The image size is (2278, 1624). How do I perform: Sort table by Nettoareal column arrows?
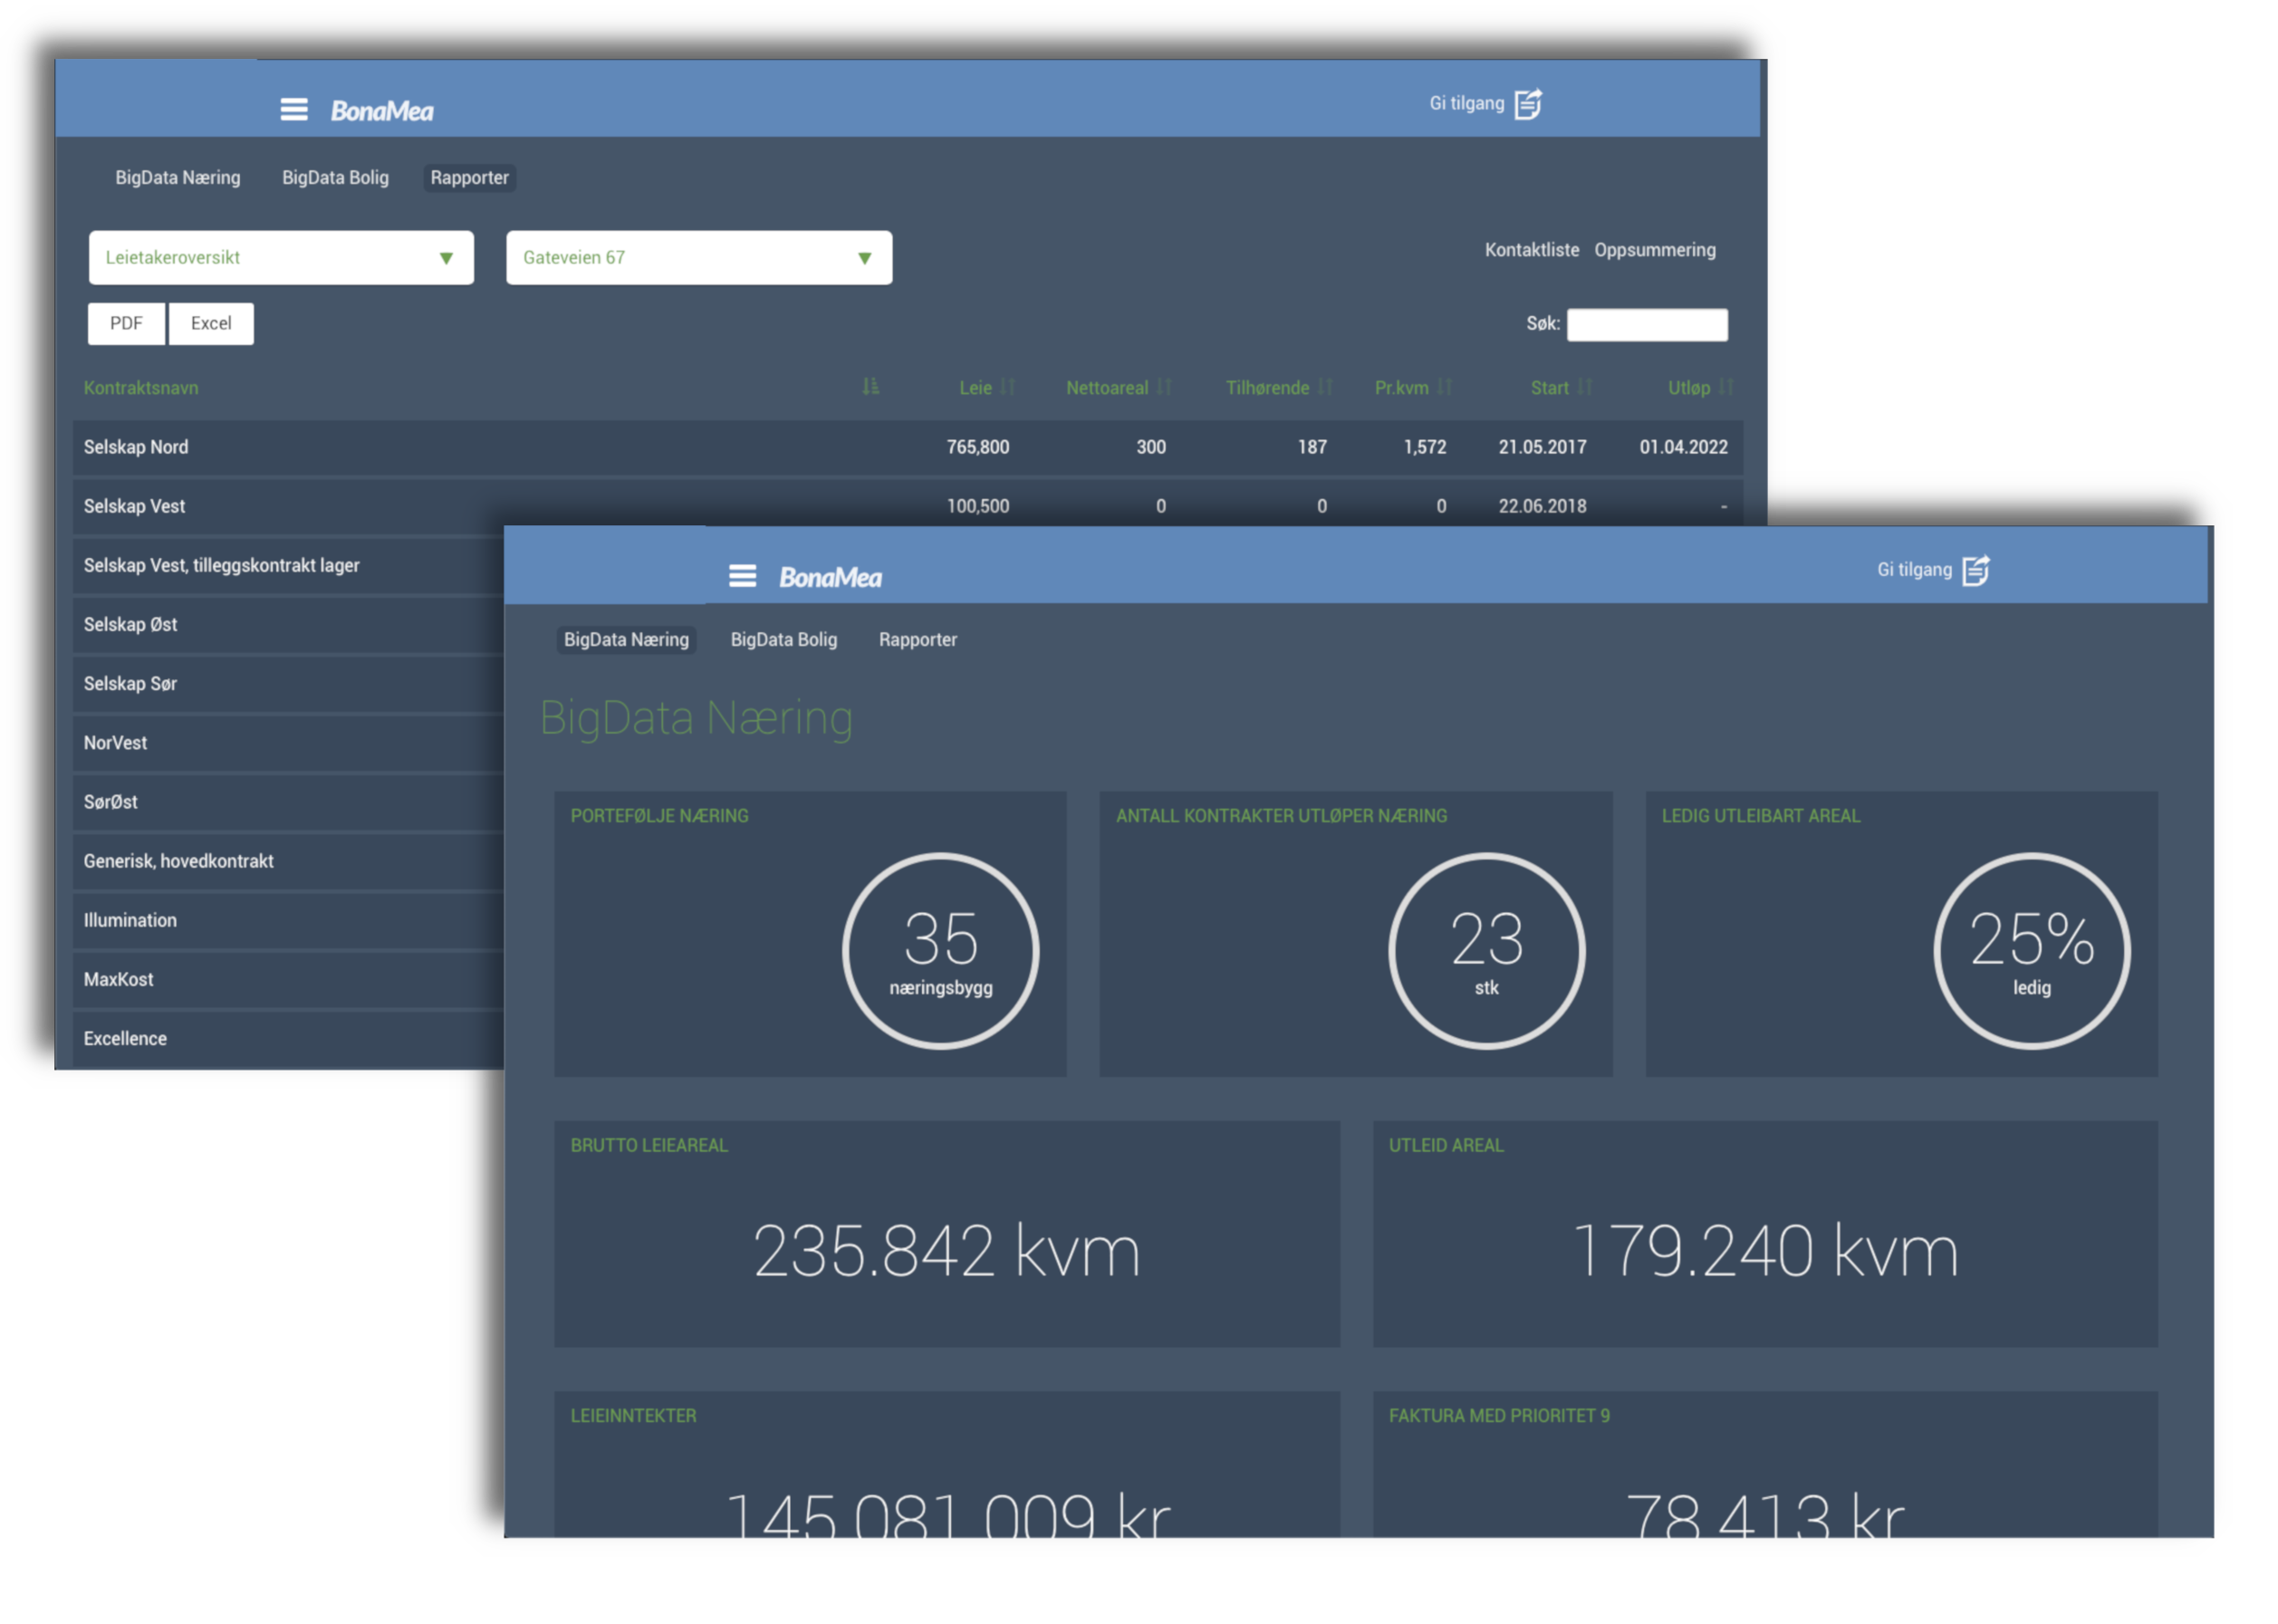1163,387
